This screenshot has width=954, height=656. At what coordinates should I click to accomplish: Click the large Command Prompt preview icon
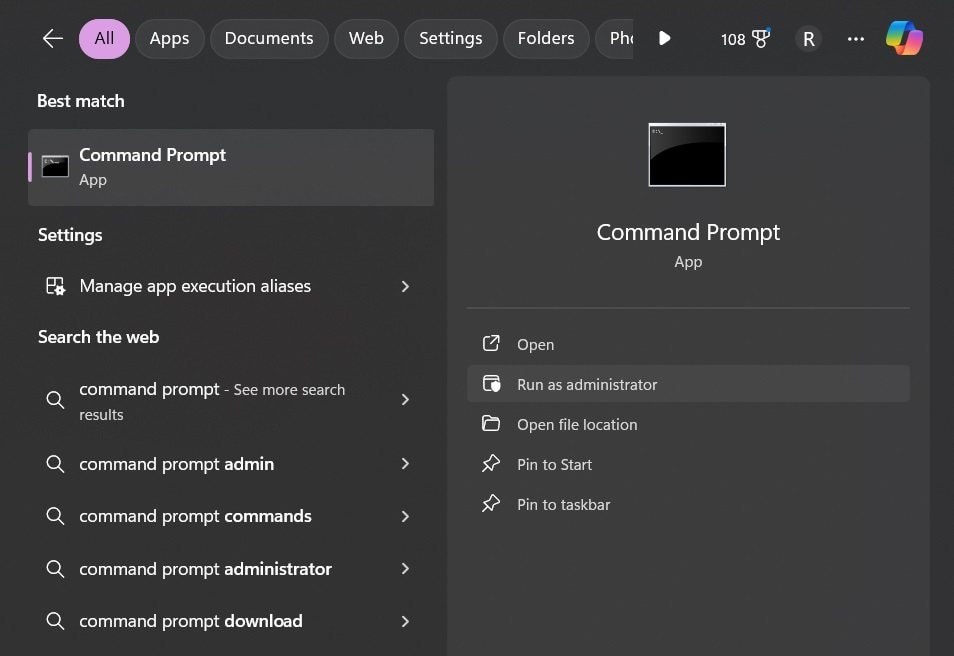[687, 155]
